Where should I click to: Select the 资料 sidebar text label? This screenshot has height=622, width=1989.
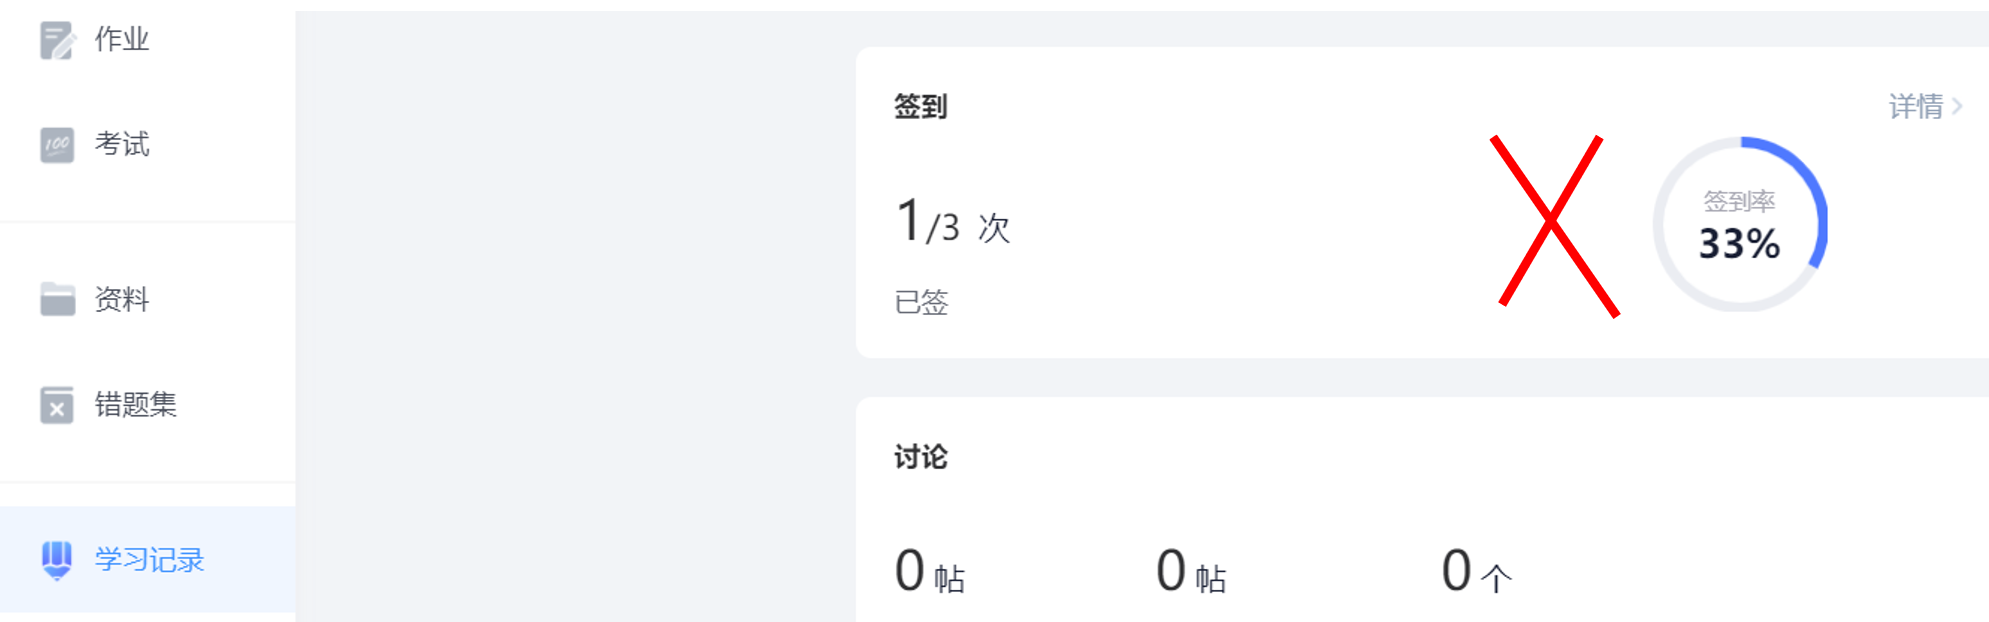tap(122, 299)
